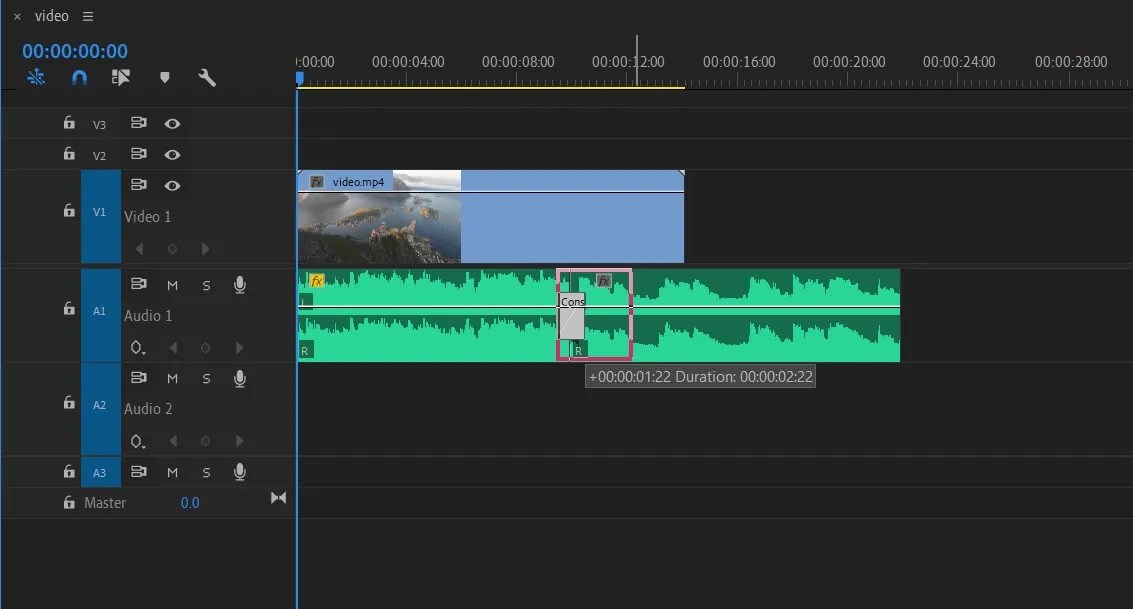Mute the Audio 1 track
Image resolution: width=1133 pixels, height=609 pixels.
click(171, 285)
